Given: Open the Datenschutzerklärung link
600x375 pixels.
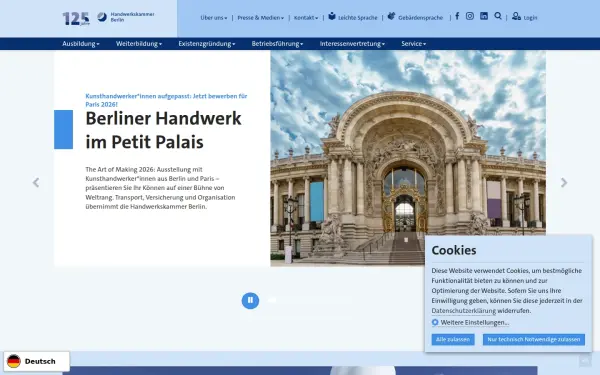Looking at the screenshot, I should point(464,311).
